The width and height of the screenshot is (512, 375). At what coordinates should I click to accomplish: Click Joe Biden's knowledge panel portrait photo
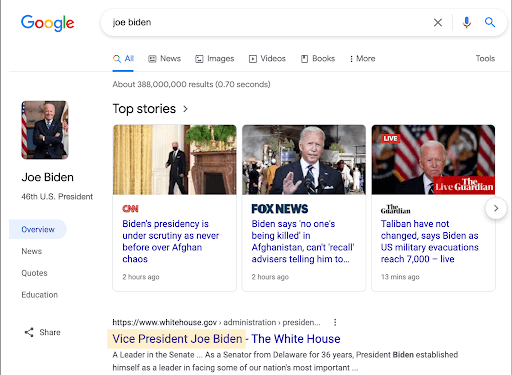[x=45, y=130]
